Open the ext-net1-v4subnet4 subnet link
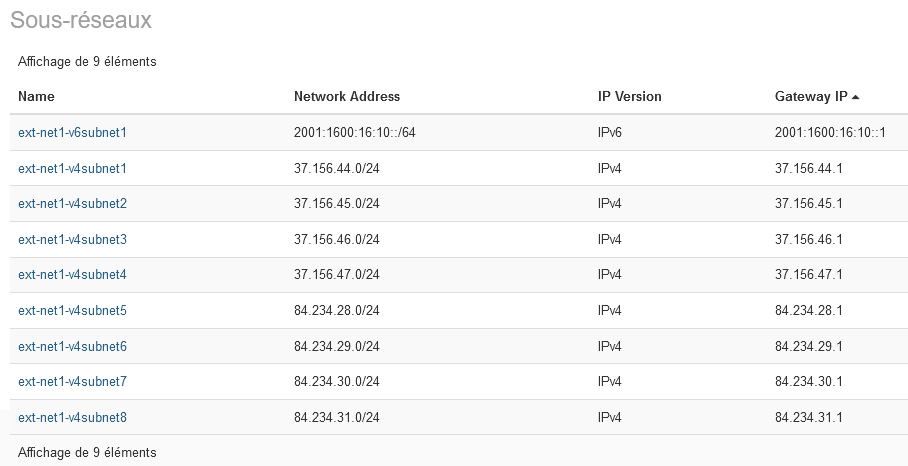 tap(72, 274)
